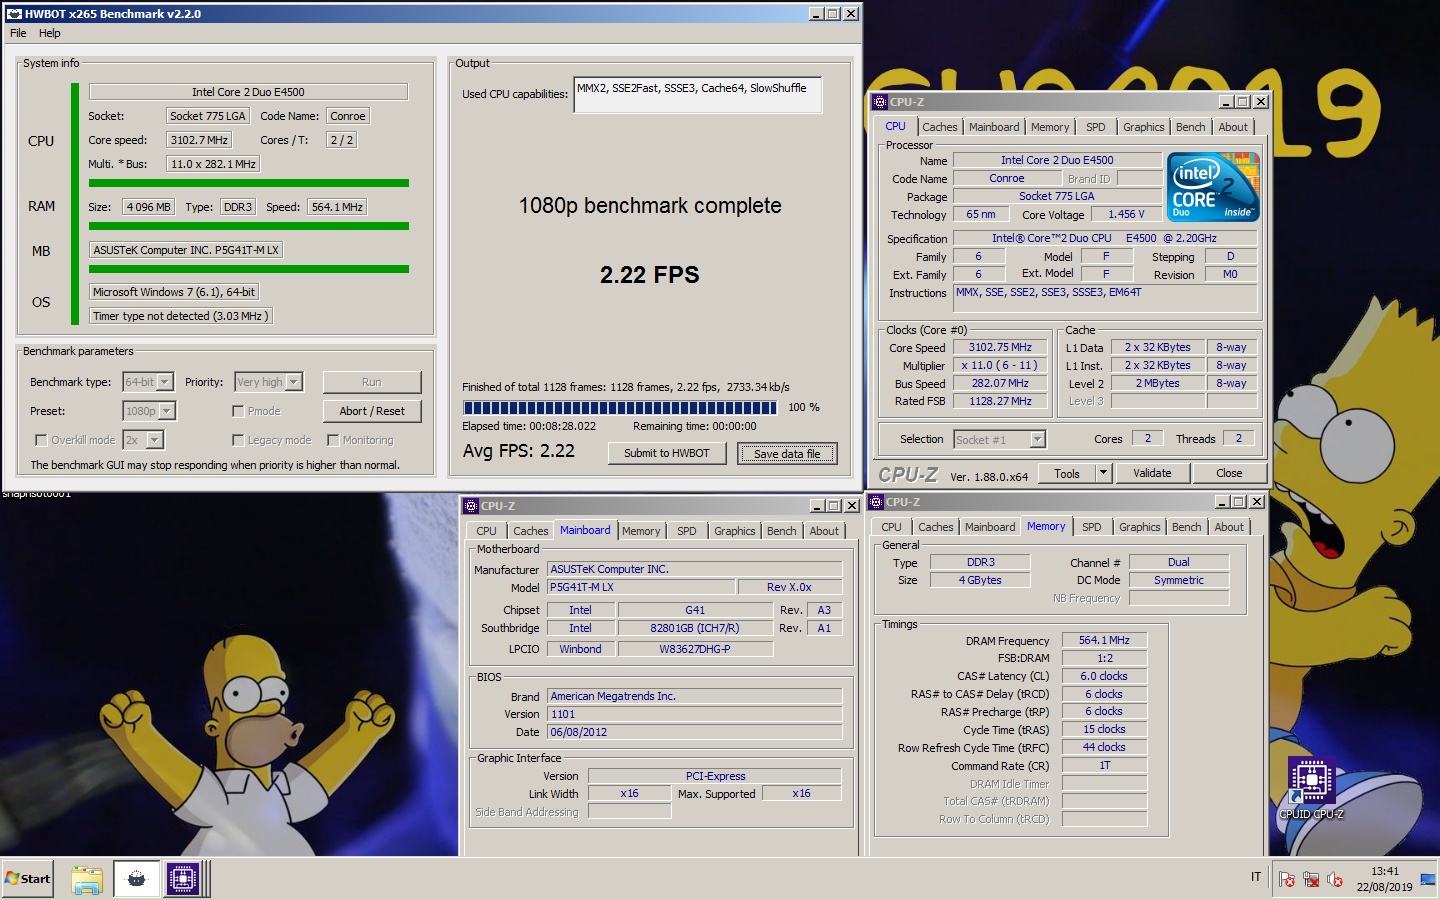1440x900 pixels.
Task: Click the Tools button in CPU-Z
Action: [1067, 473]
